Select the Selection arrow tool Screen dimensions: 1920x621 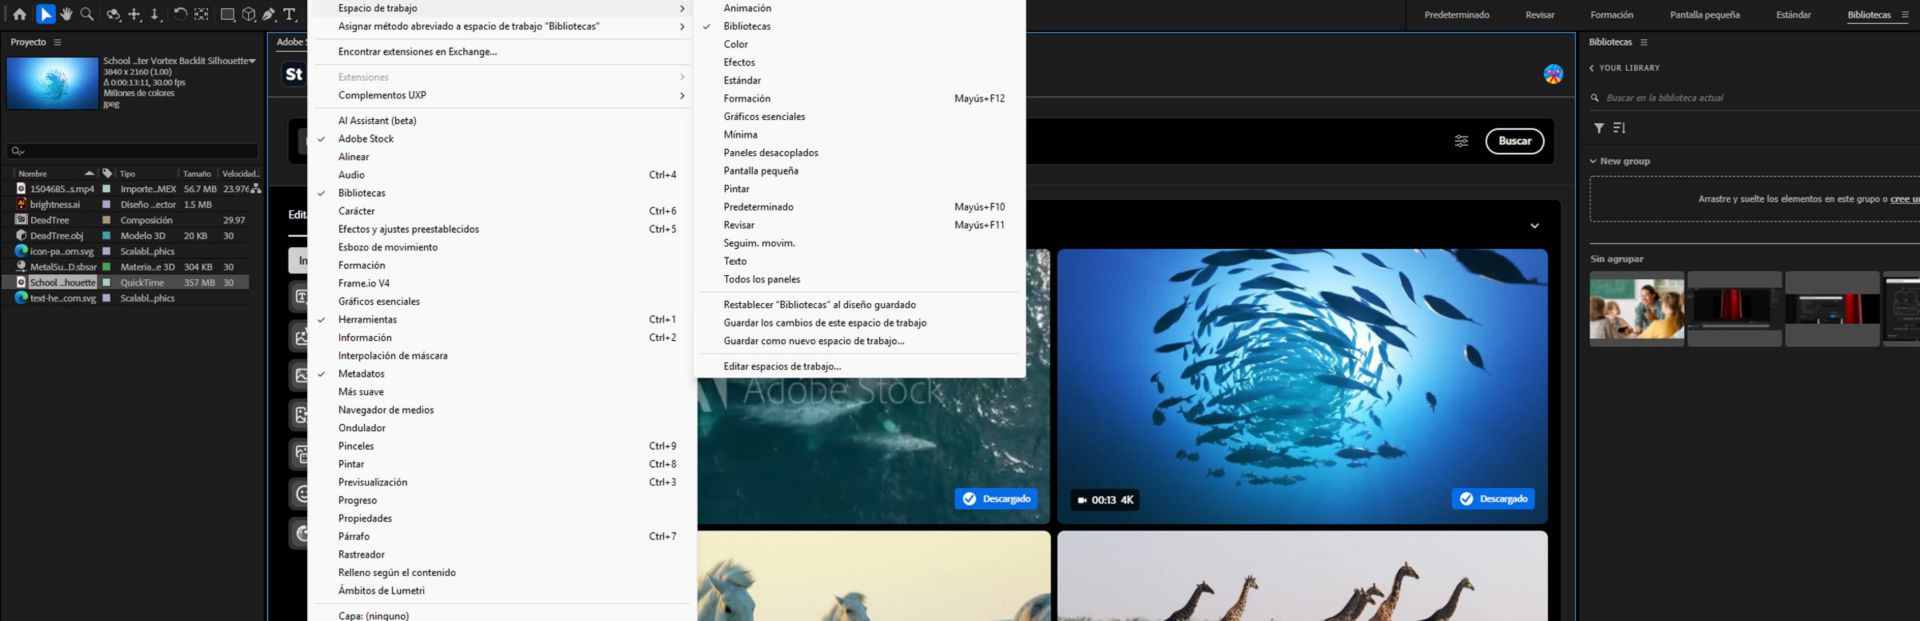click(x=46, y=14)
